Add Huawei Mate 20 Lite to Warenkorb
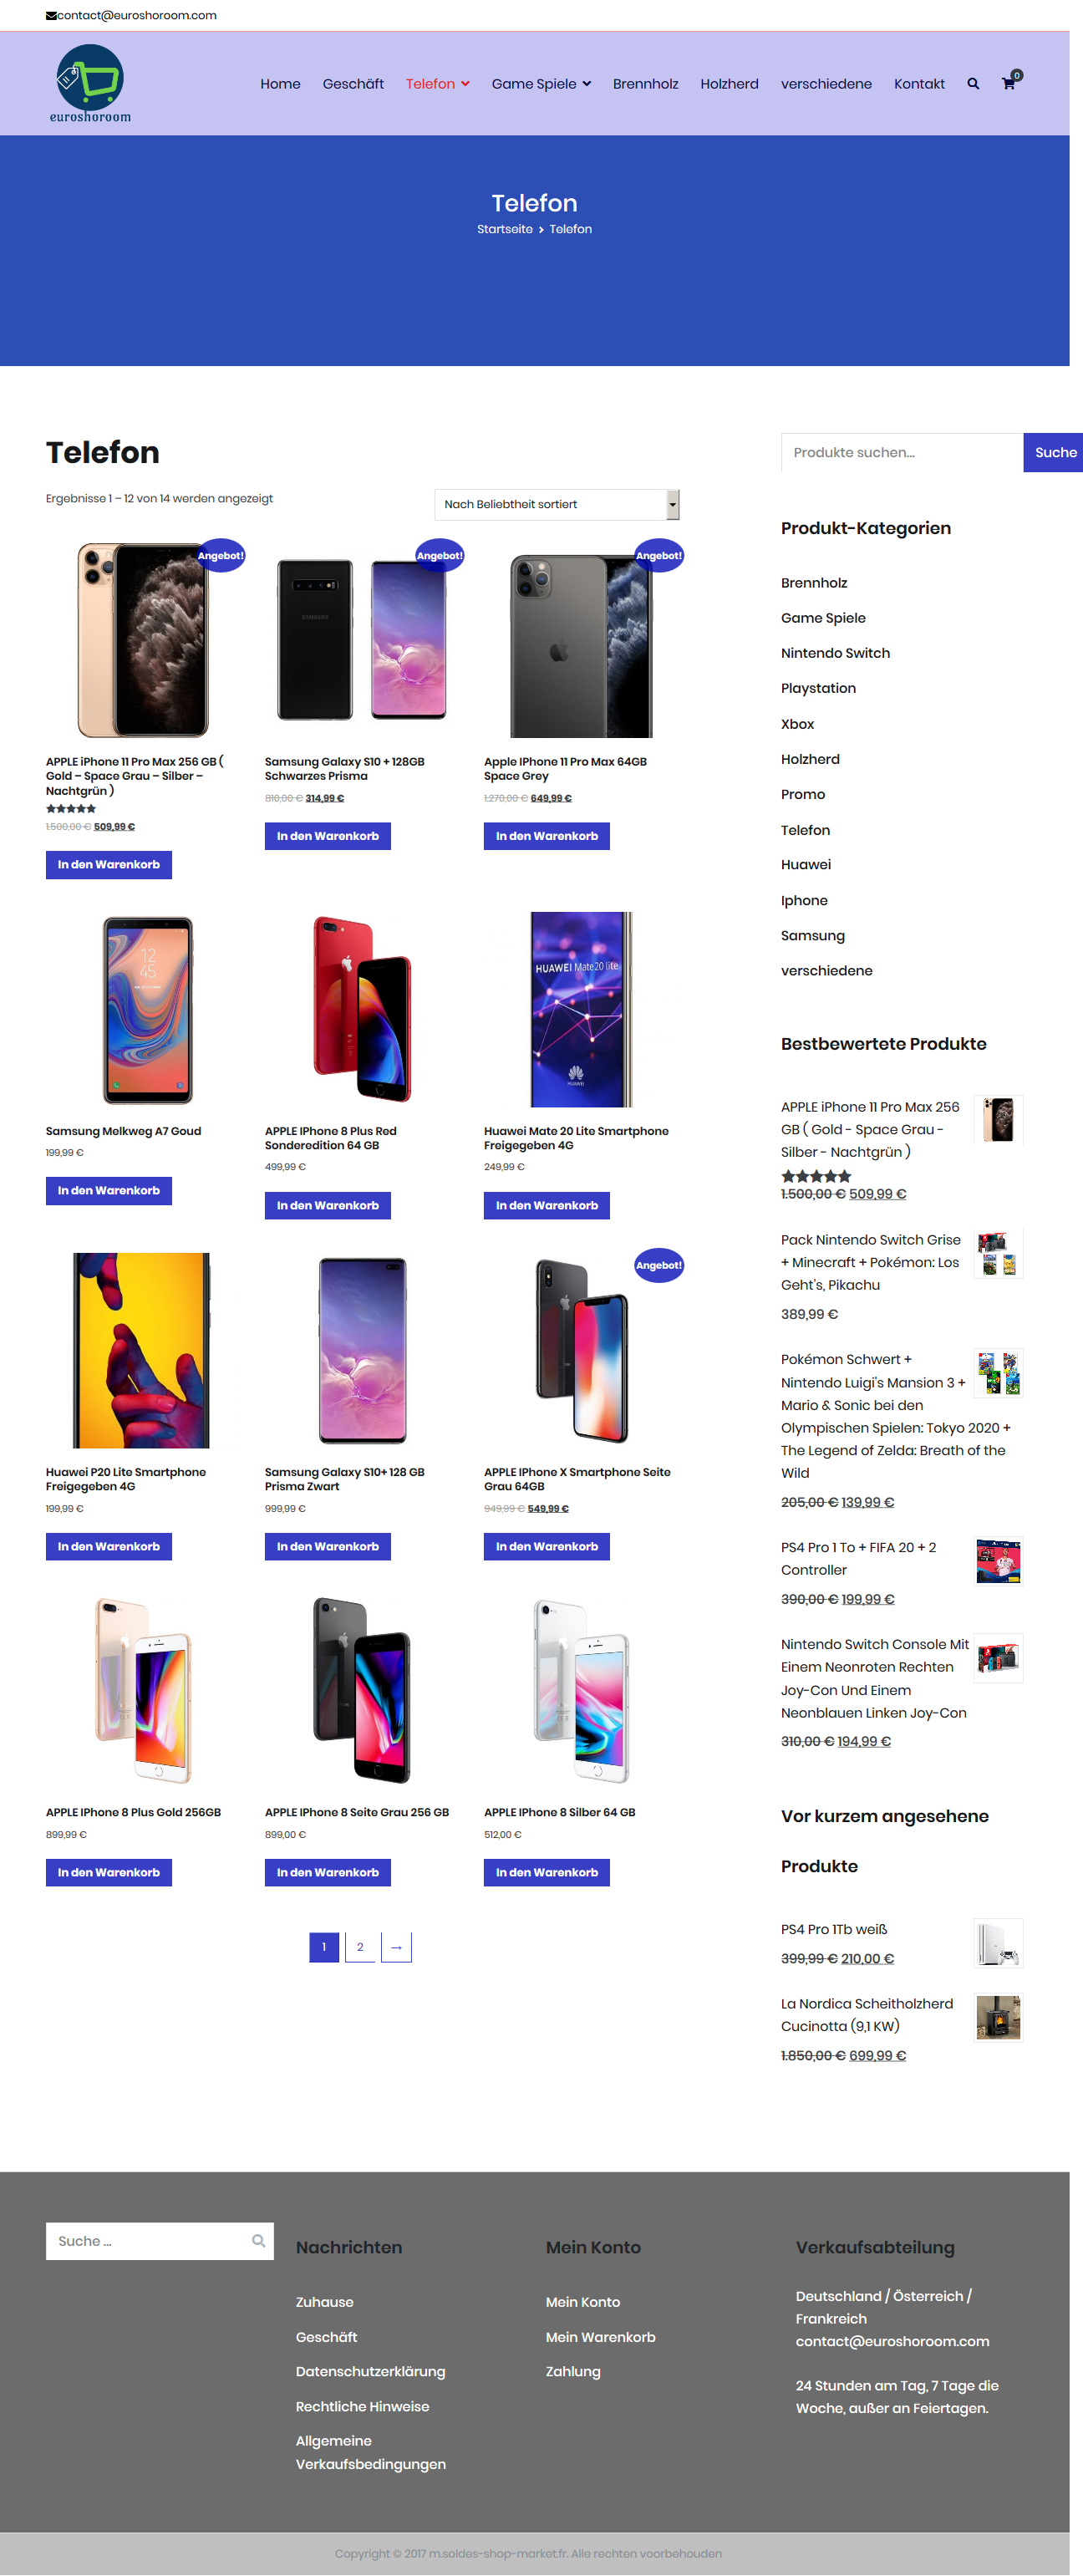1083x2576 pixels. point(546,1205)
